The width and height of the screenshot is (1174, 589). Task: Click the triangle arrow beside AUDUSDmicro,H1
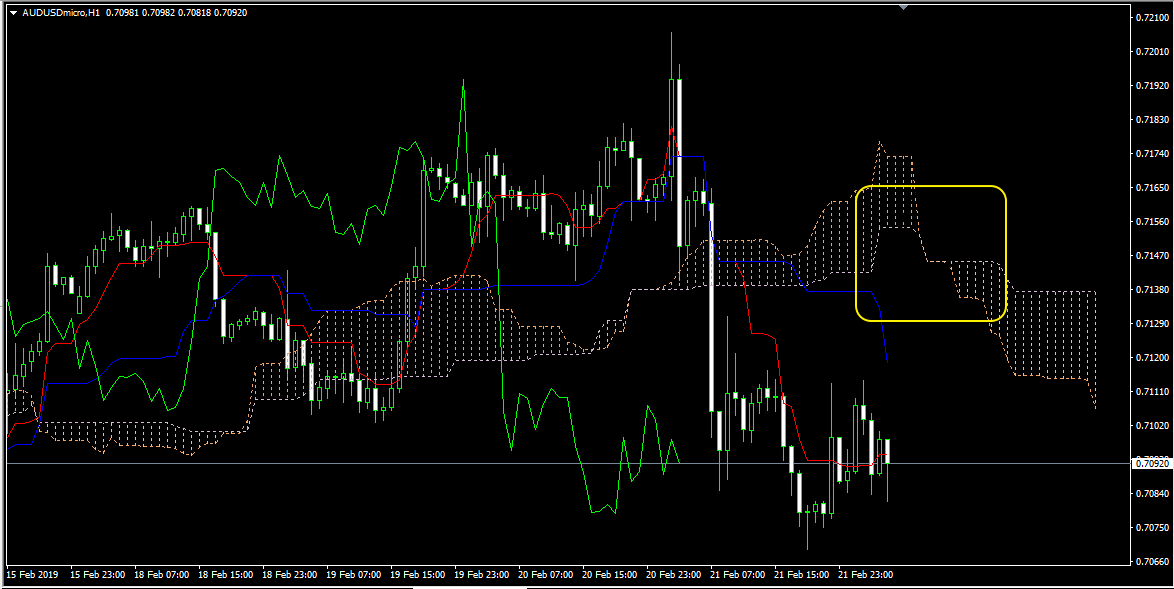coord(12,12)
